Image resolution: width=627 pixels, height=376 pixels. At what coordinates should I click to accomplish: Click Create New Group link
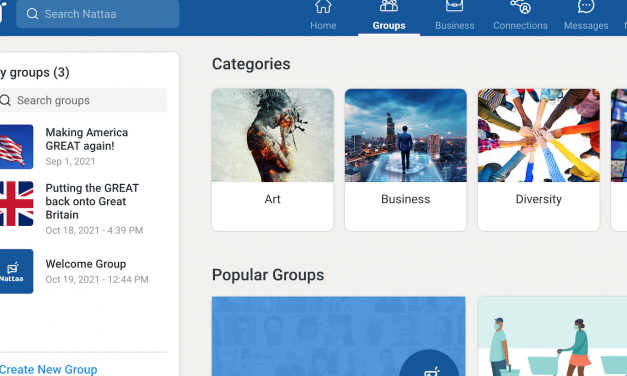click(48, 369)
